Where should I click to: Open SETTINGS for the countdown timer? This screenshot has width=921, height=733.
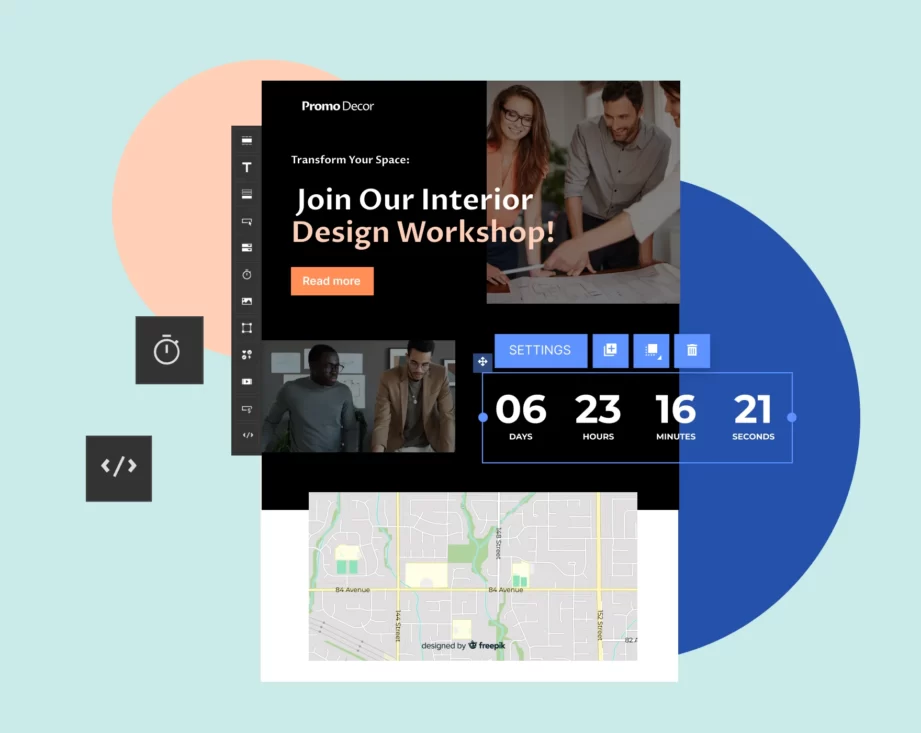tap(540, 350)
